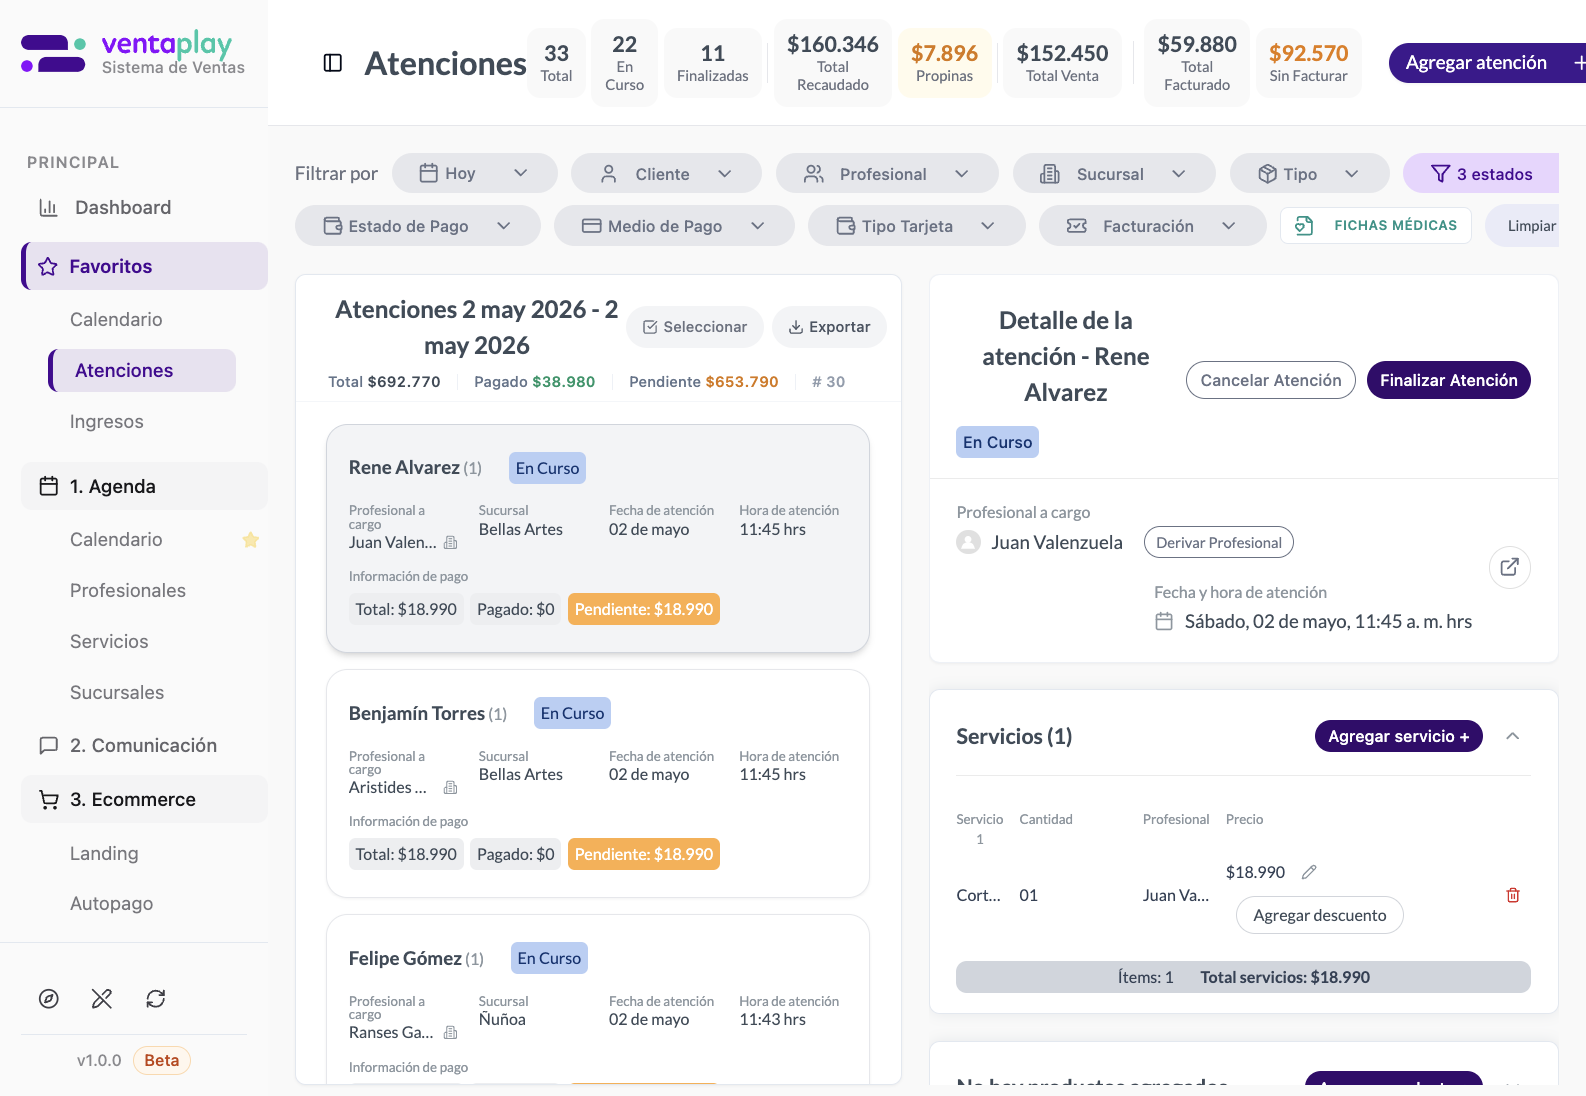
Task: Click the 22 En Curso stat card
Action: pyautogui.click(x=625, y=63)
